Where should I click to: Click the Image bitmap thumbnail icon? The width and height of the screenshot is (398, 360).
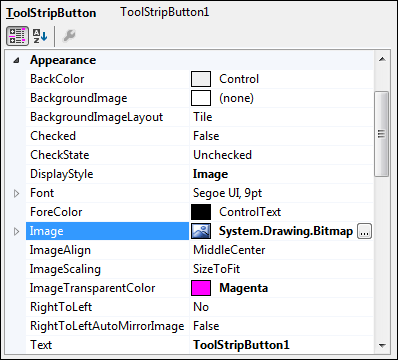[x=201, y=231]
